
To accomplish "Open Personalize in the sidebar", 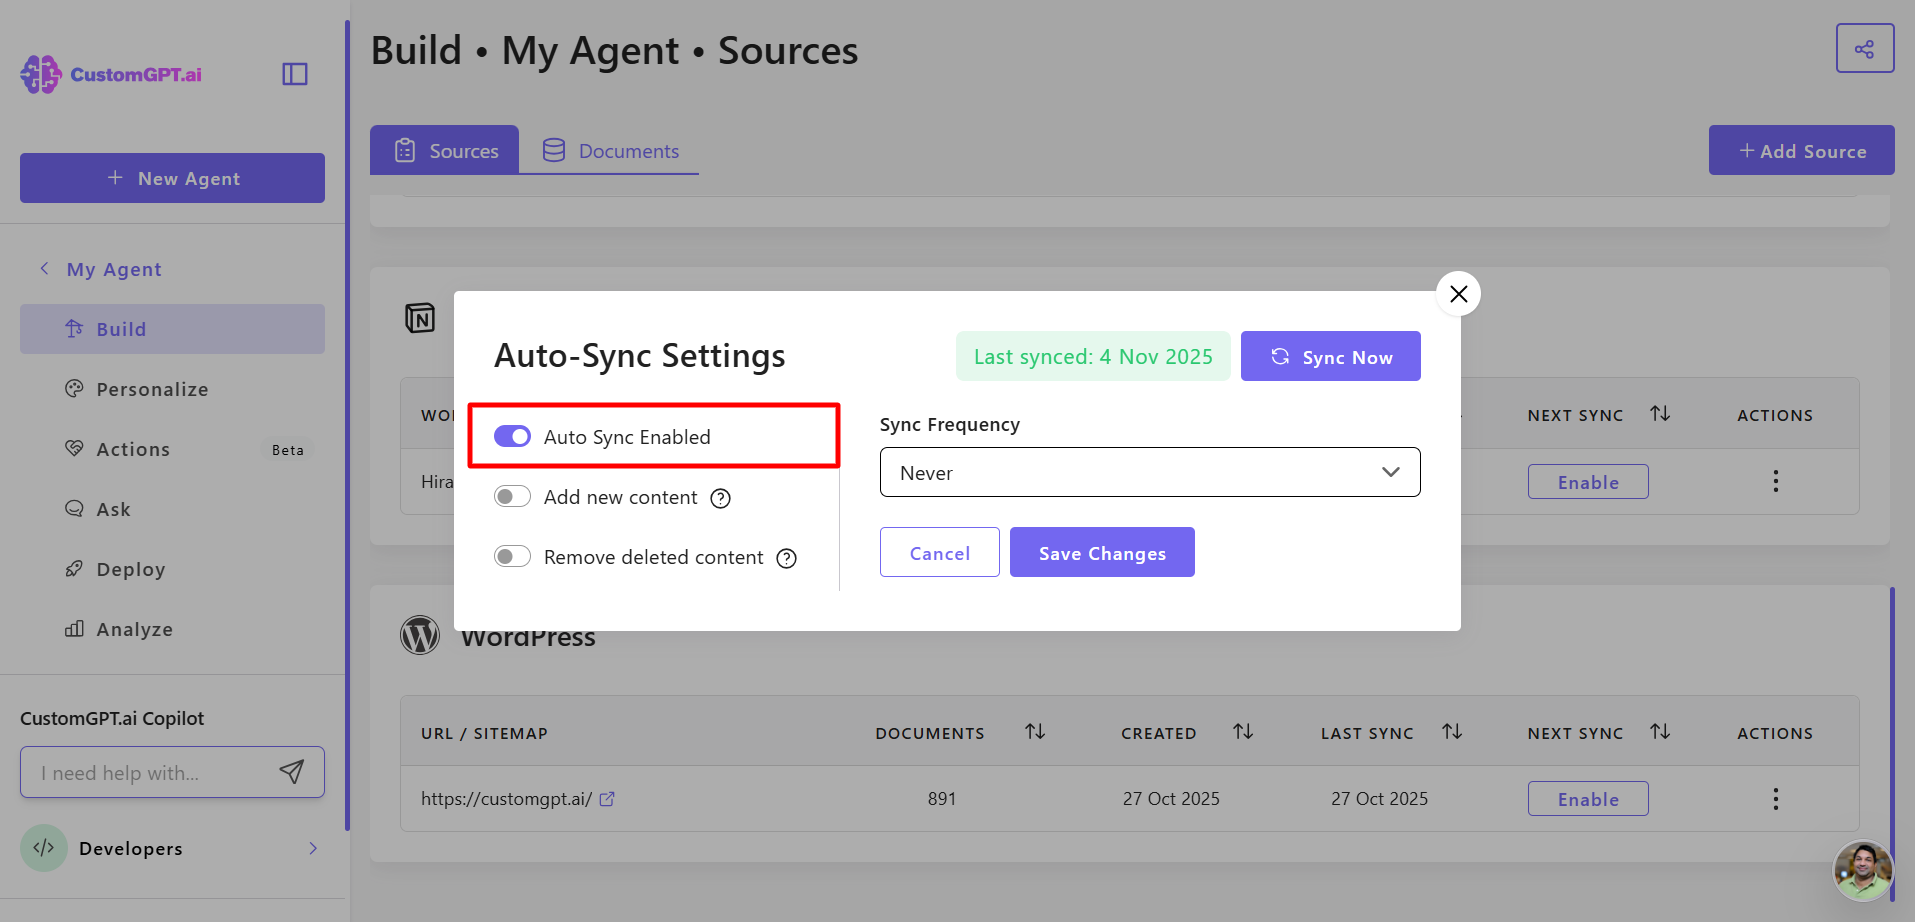I will pos(172,389).
